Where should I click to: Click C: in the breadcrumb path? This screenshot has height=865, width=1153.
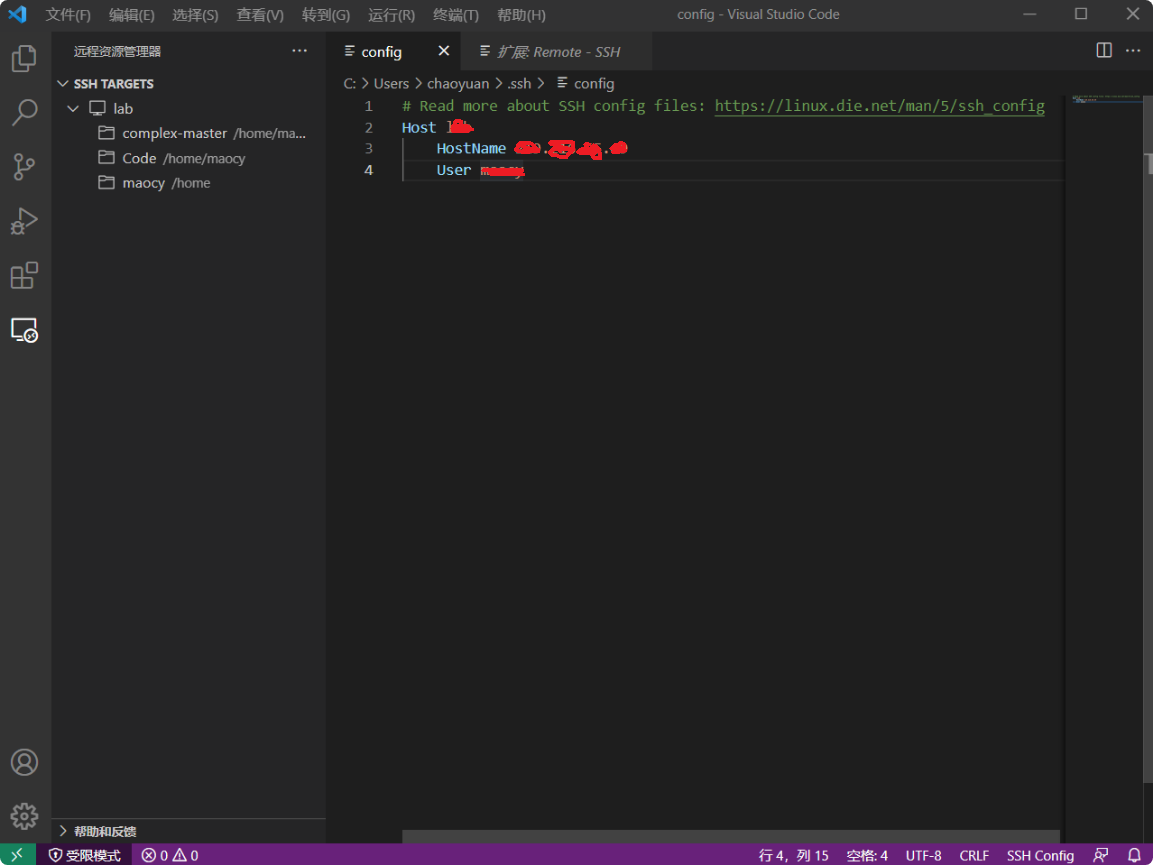tap(350, 84)
